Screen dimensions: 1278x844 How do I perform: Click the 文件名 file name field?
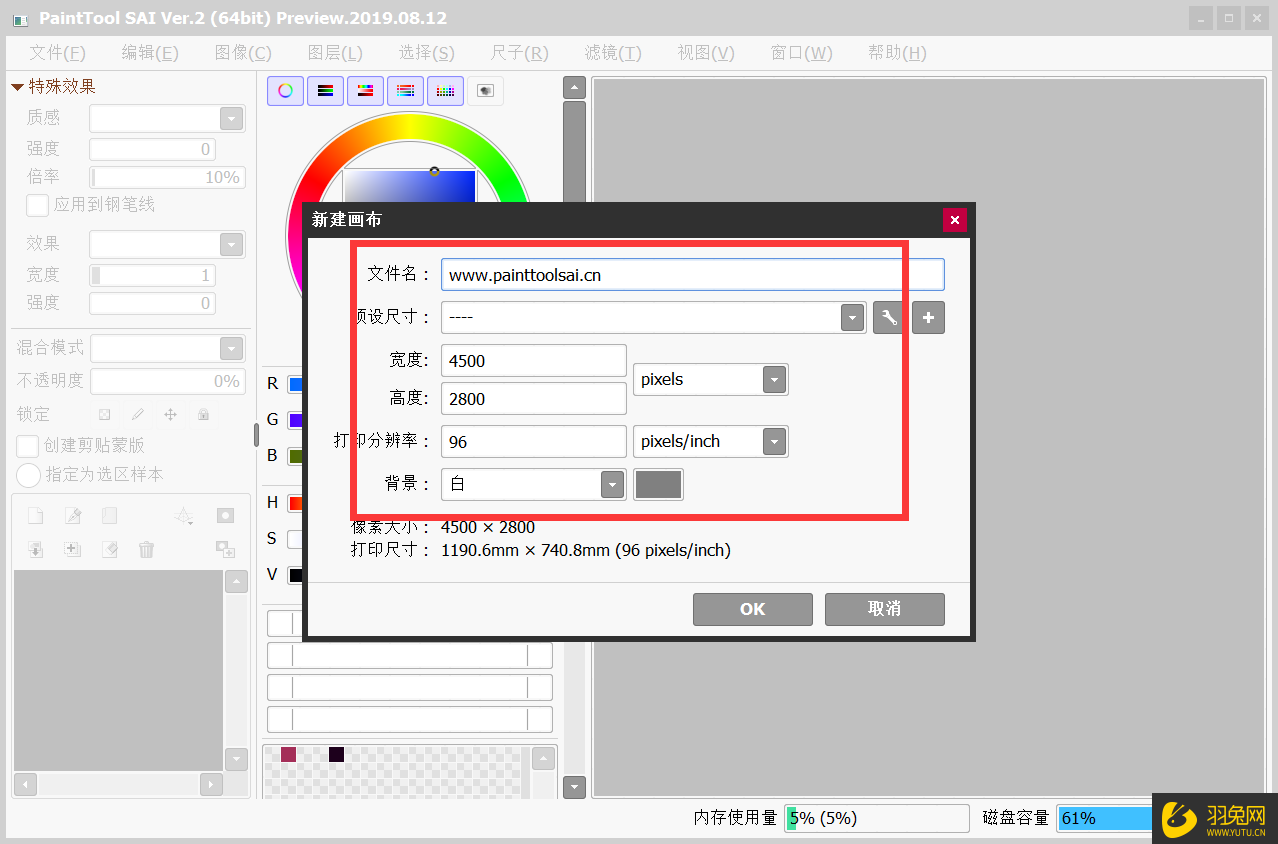tap(692, 275)
